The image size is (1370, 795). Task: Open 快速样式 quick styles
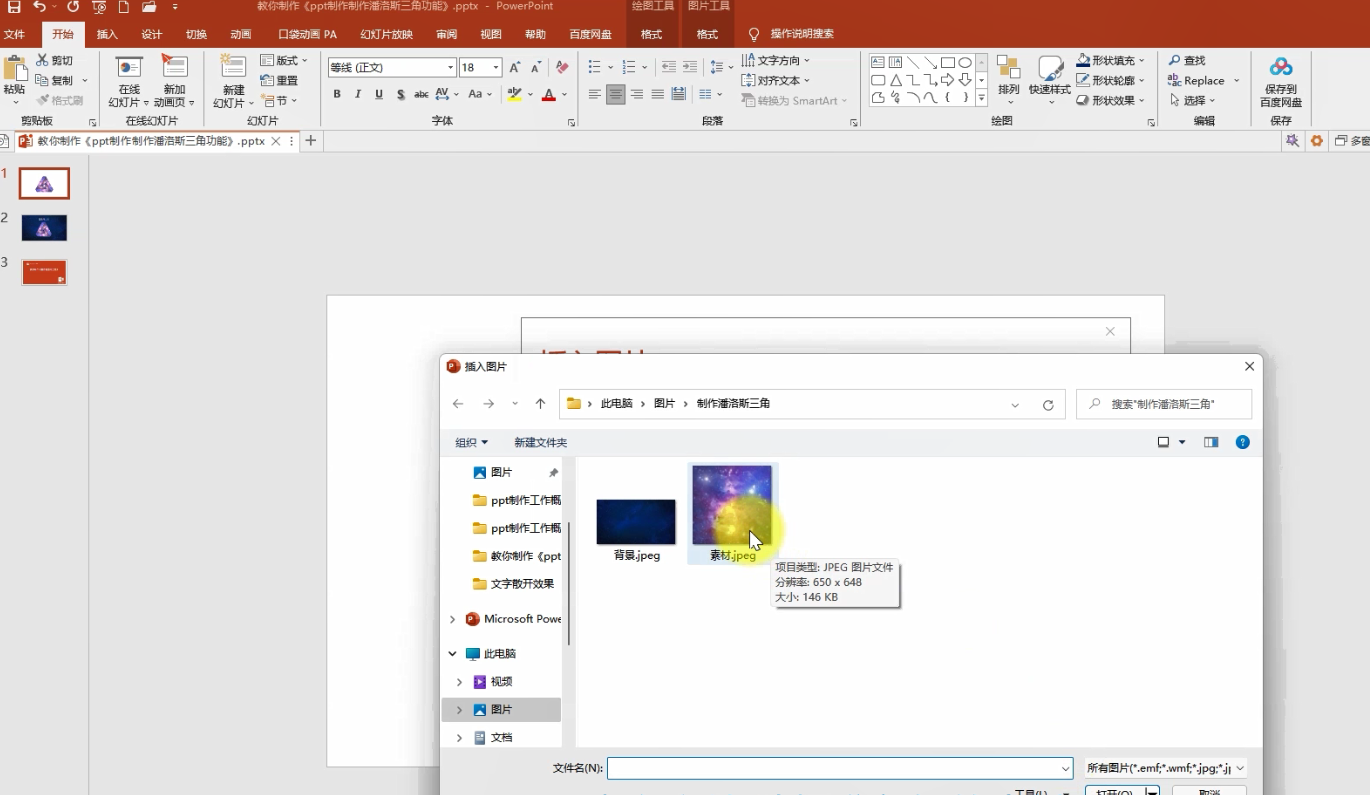[x=1050, y=80]
